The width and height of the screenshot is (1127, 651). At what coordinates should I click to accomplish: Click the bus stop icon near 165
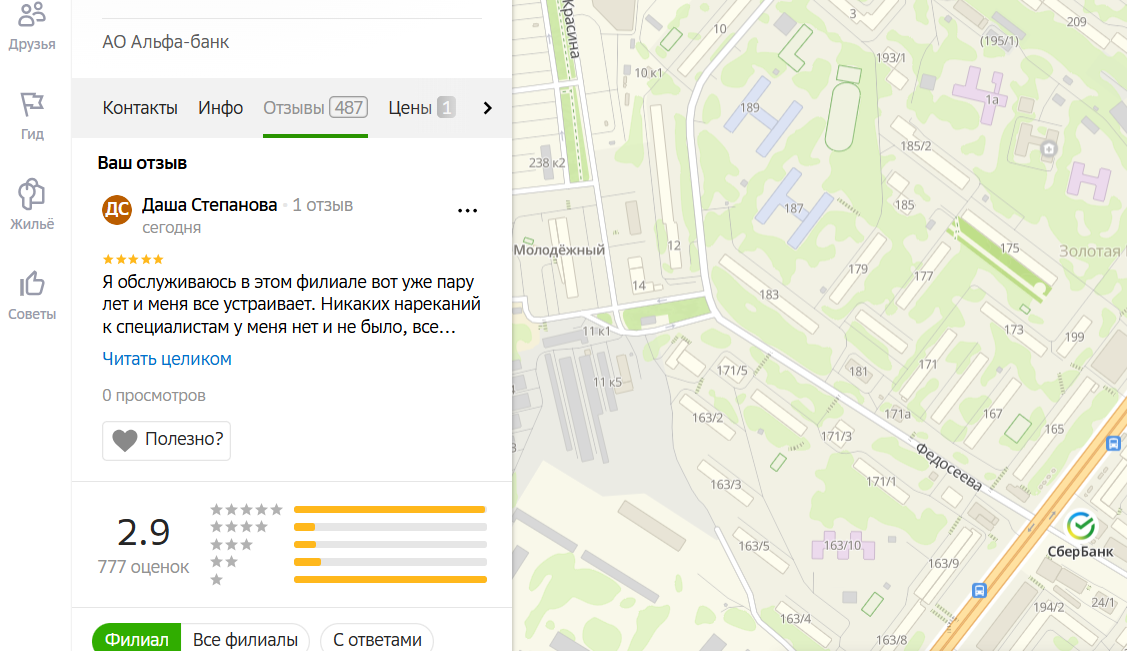1113,443
